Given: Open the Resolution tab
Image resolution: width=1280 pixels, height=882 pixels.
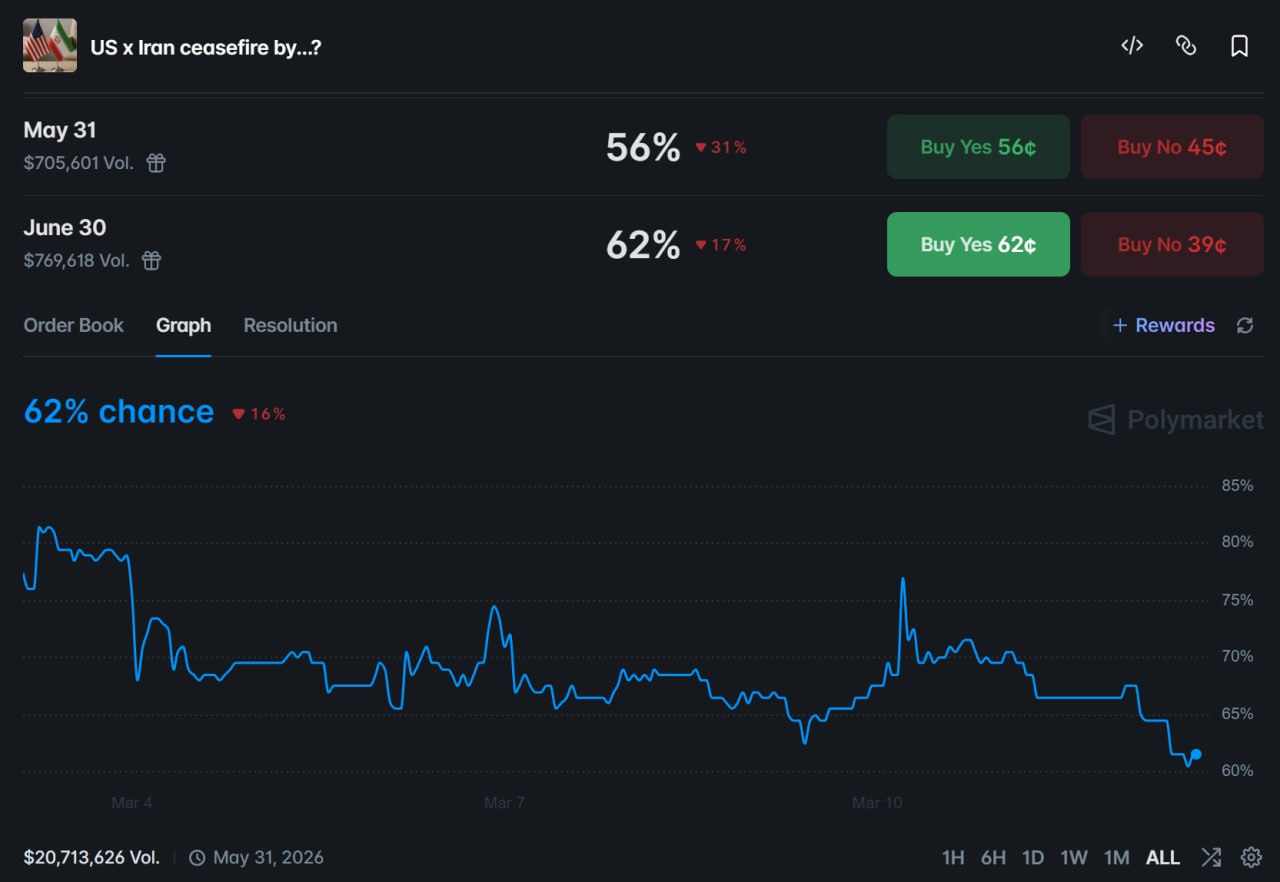Looking at the screenshot, I should tap(290, 325).
